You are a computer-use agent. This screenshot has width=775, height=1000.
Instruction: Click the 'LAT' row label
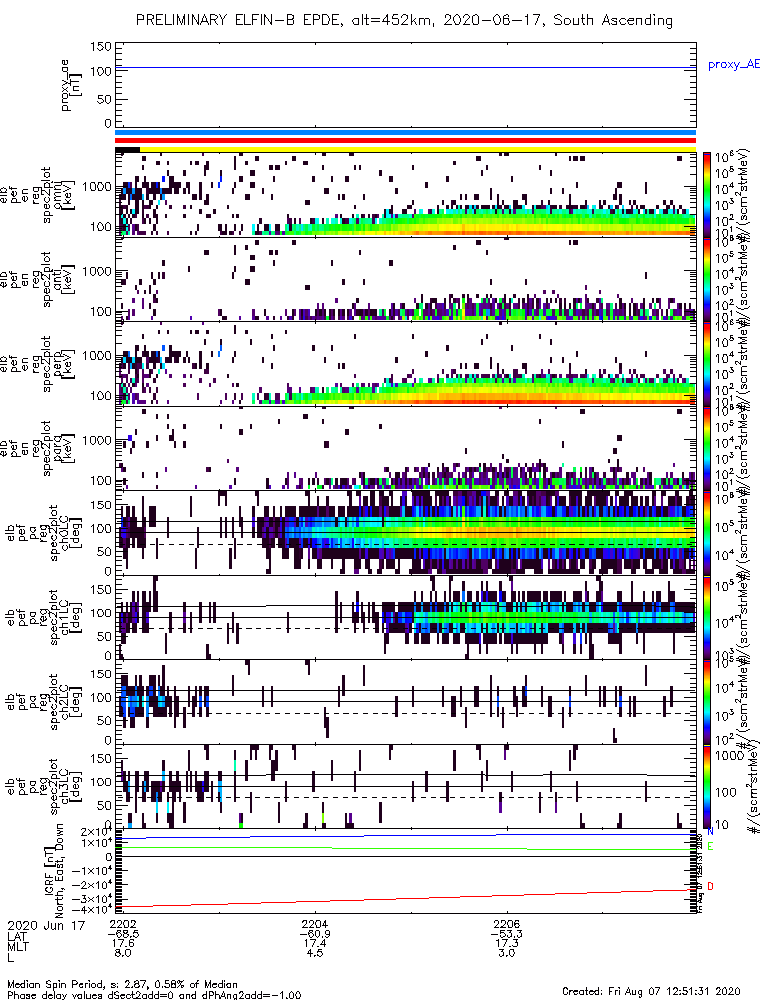coord(17,937)
